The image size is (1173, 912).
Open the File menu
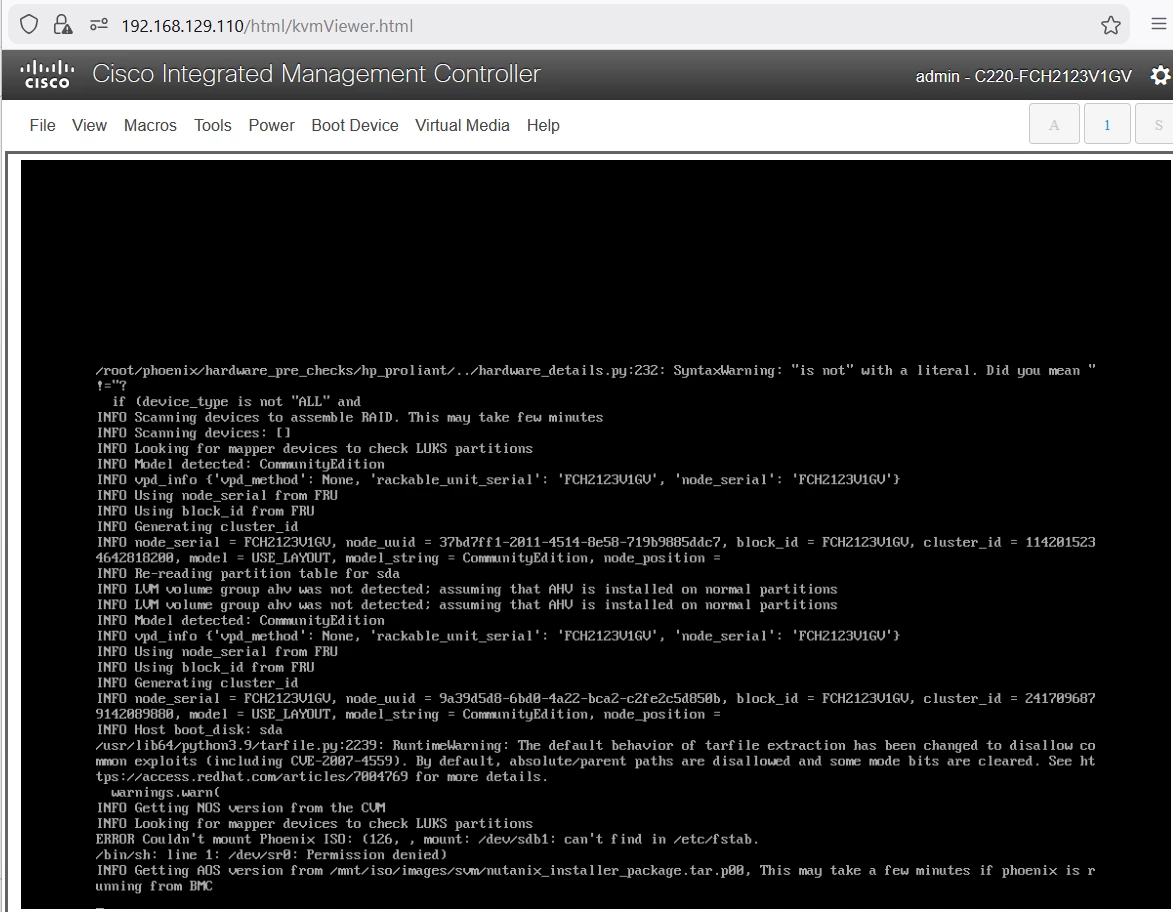point(43,125)
